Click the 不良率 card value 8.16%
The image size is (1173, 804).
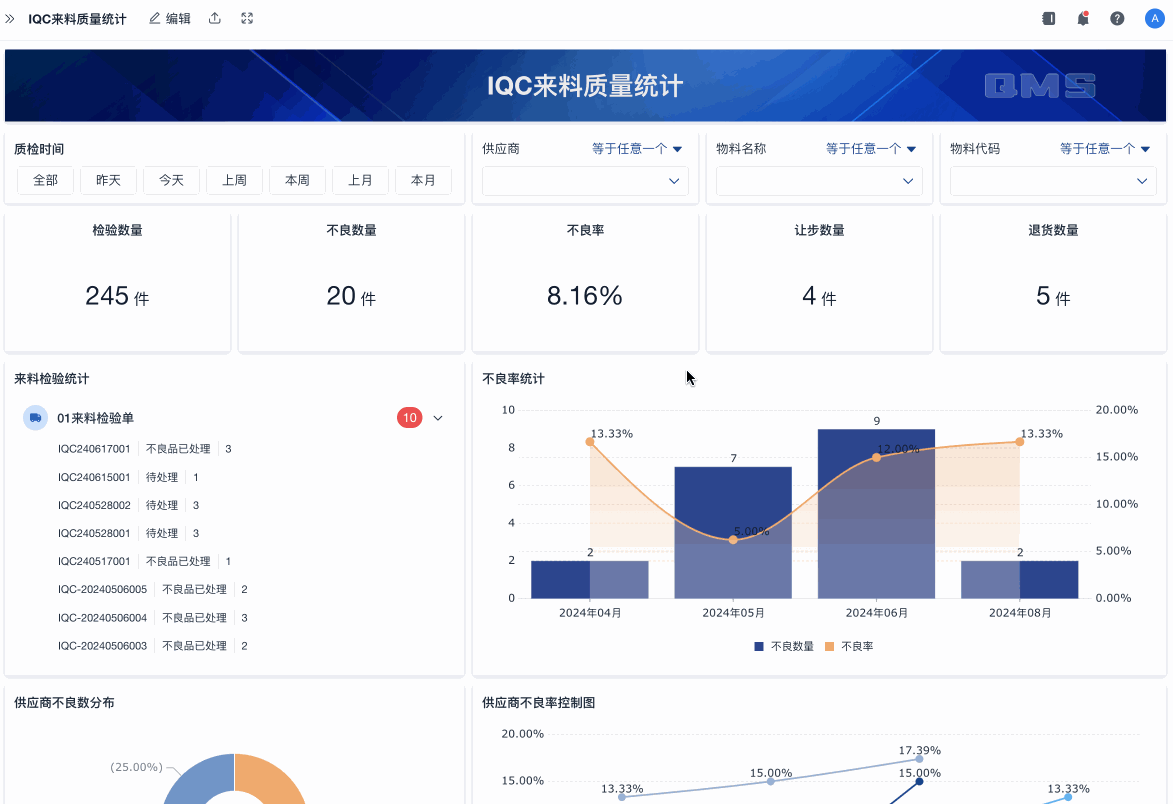point(584,296)
